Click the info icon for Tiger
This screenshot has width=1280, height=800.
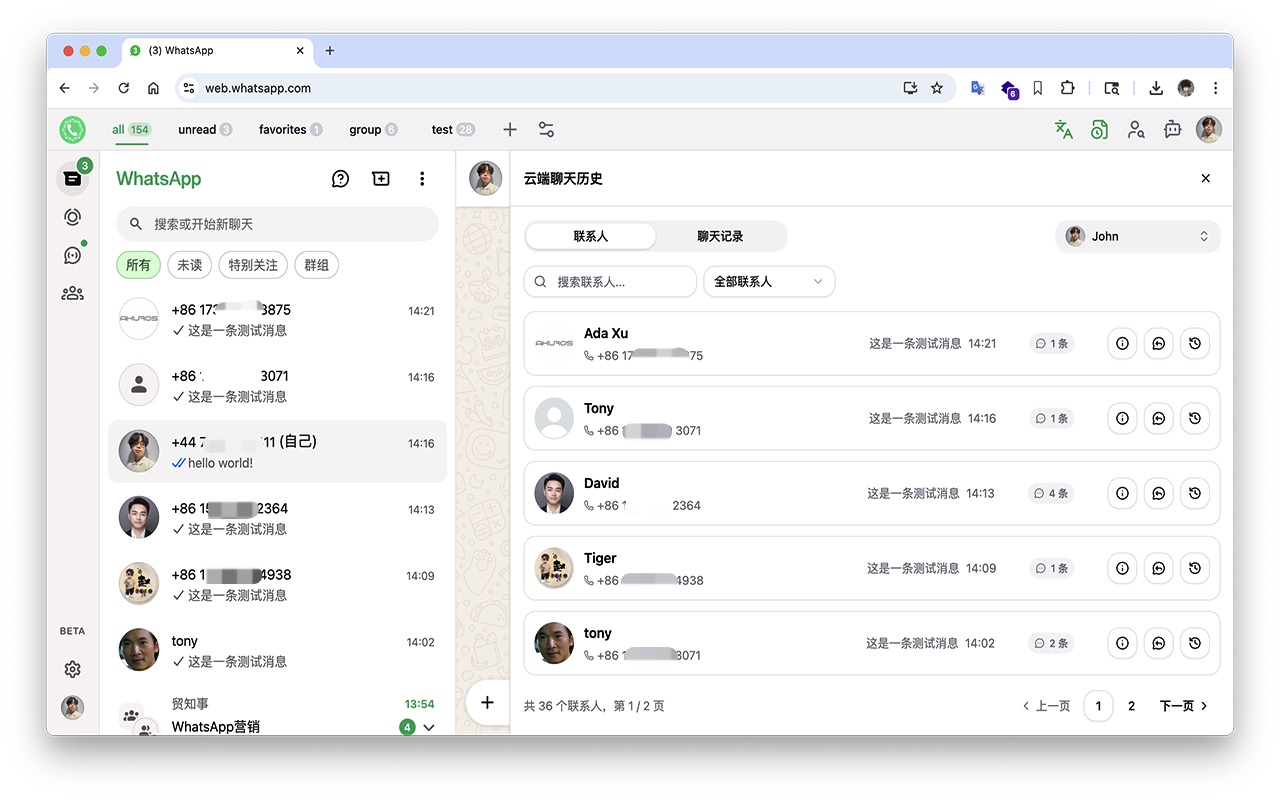pos(1122,568)
